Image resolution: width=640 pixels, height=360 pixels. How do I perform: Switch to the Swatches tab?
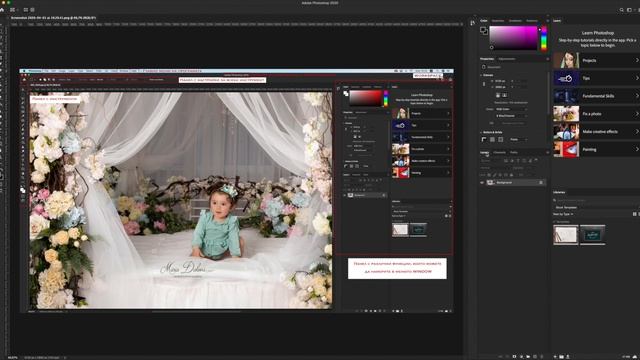click(x=498, y=21)
